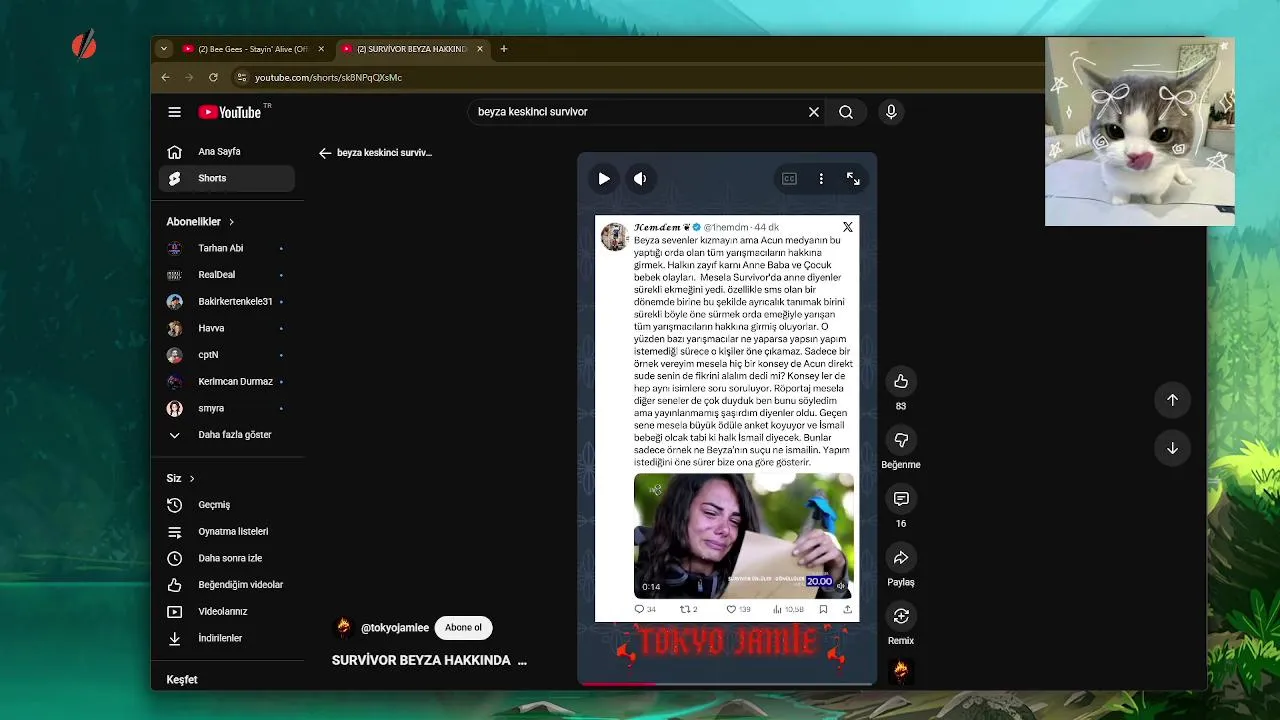This screenshot has height=720, width=1280.
Task: Click the search magnifier button
Action: click(x=846, y=112)
